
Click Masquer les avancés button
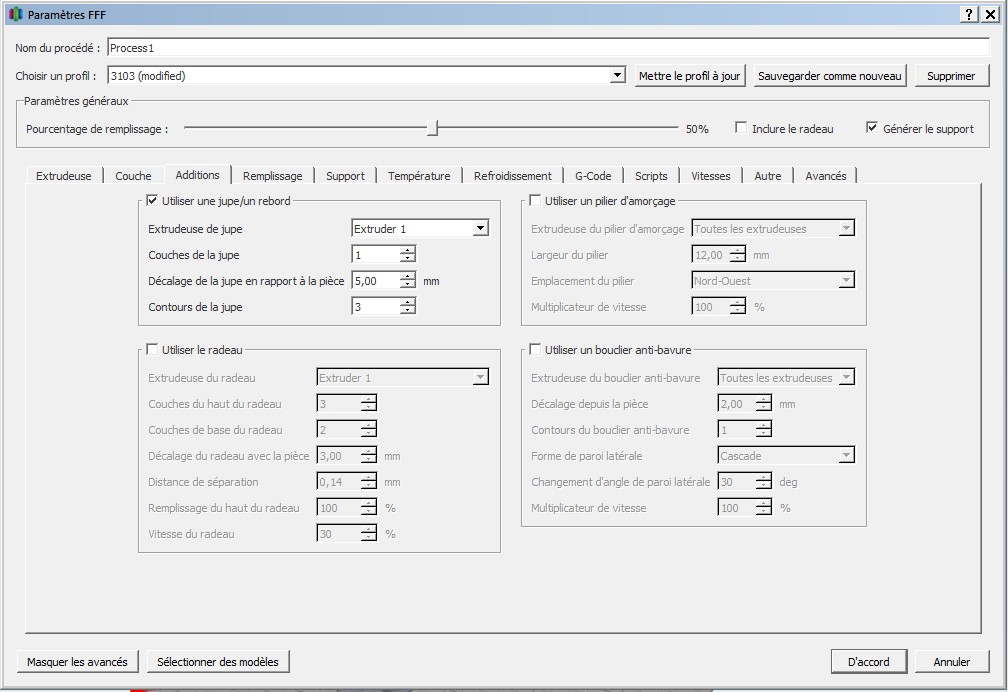tap(77, 662)
